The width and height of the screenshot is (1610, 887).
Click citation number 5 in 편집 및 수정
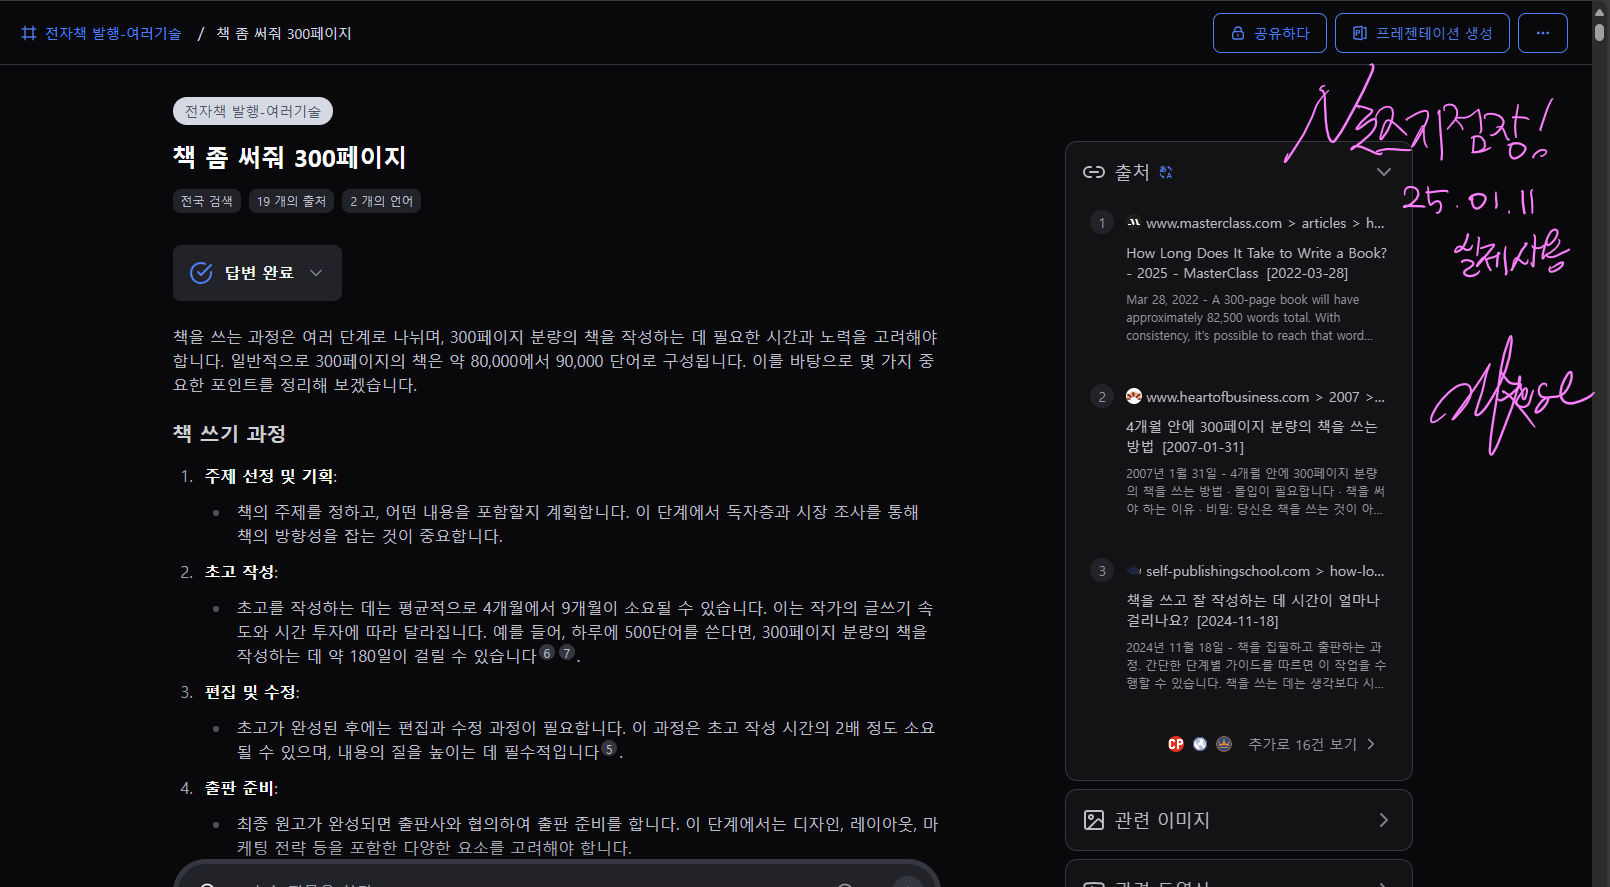click(x=609, y=749)
